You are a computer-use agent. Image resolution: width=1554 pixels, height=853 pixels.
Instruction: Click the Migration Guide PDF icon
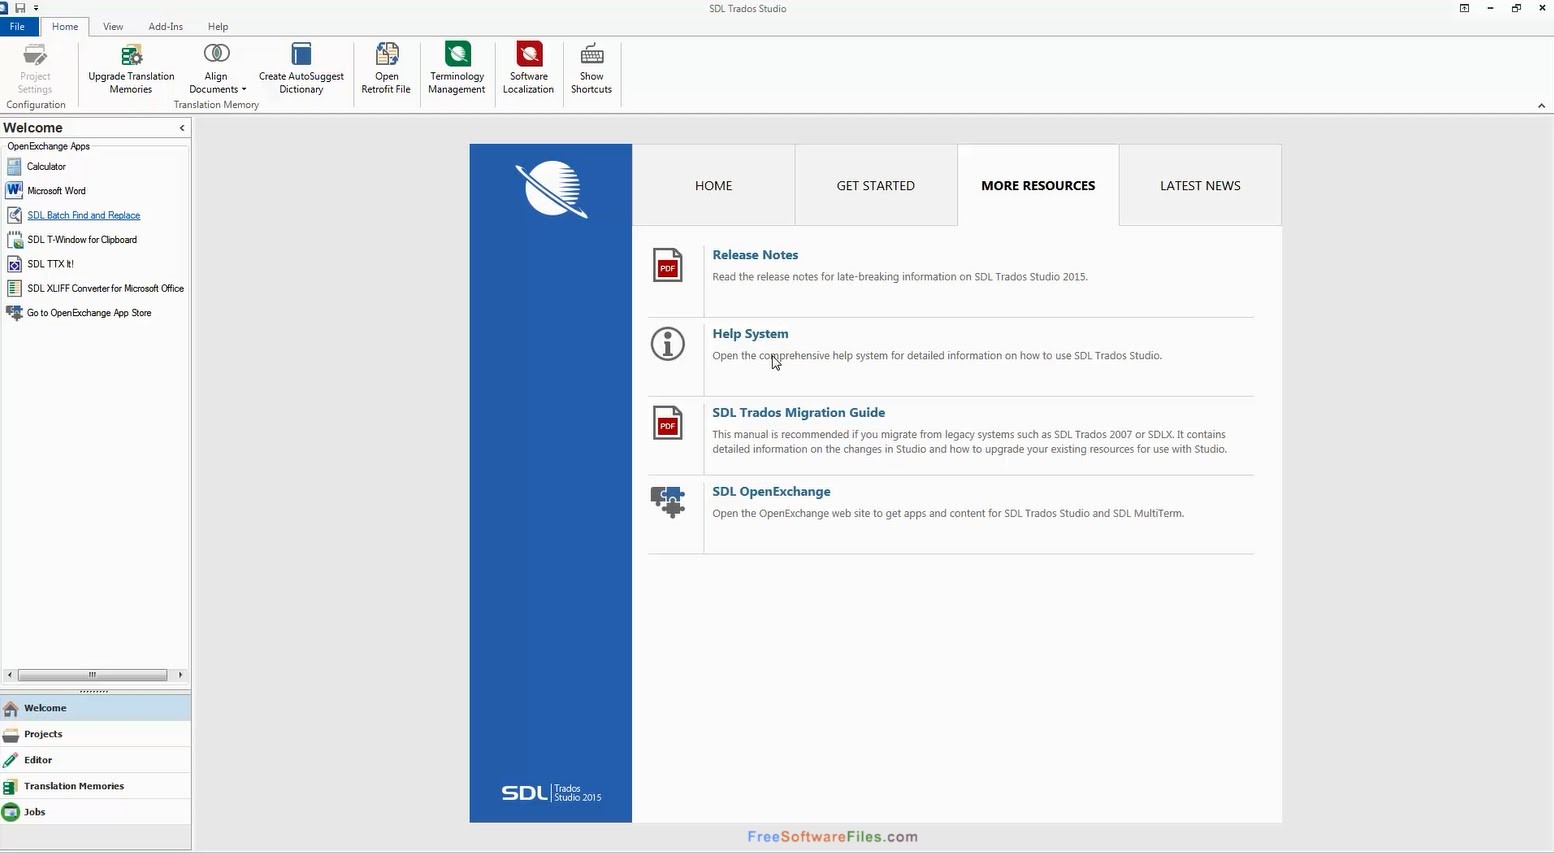coord(668,423)
